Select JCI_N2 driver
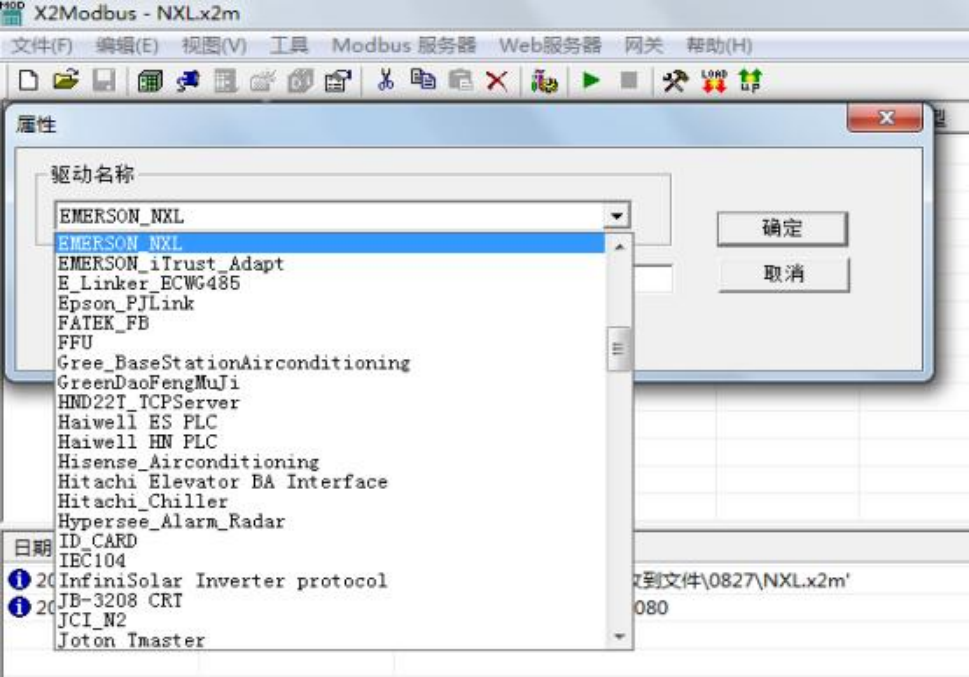969x677 pixels. point(330,620)
